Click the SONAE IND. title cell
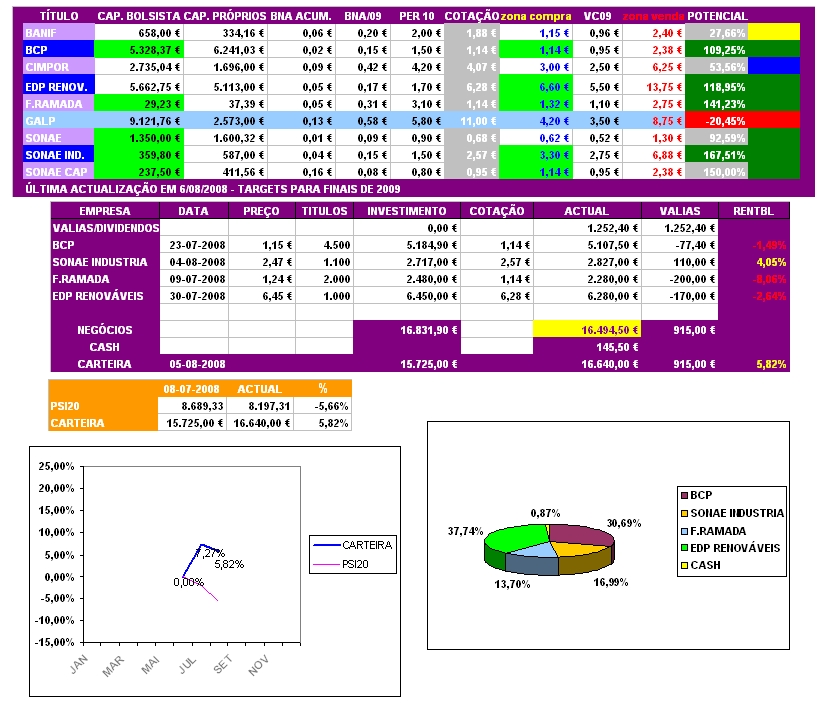This screenshot has width=836, height=726. click(59, 155)
